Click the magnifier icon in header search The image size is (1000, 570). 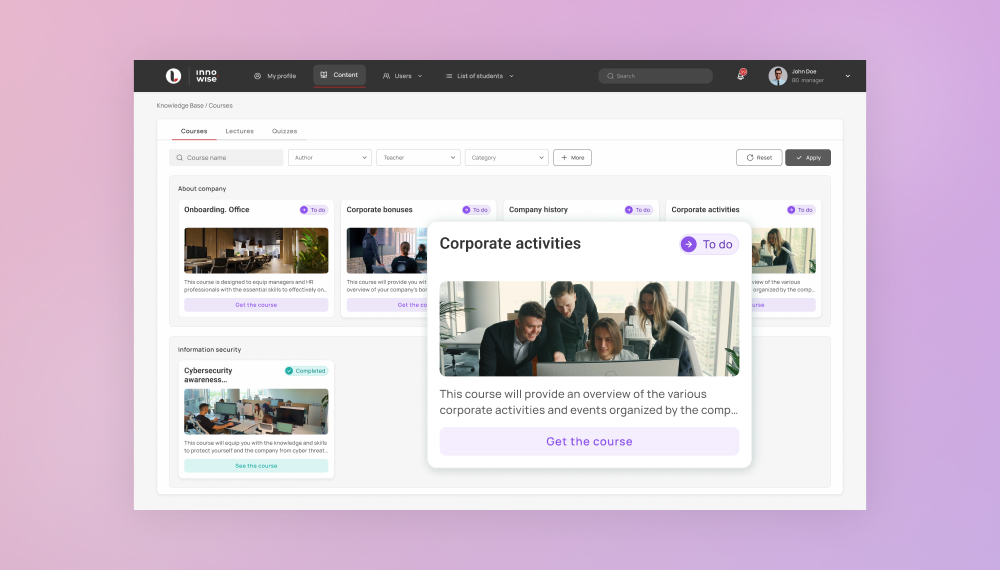click(x=610, y=76)
